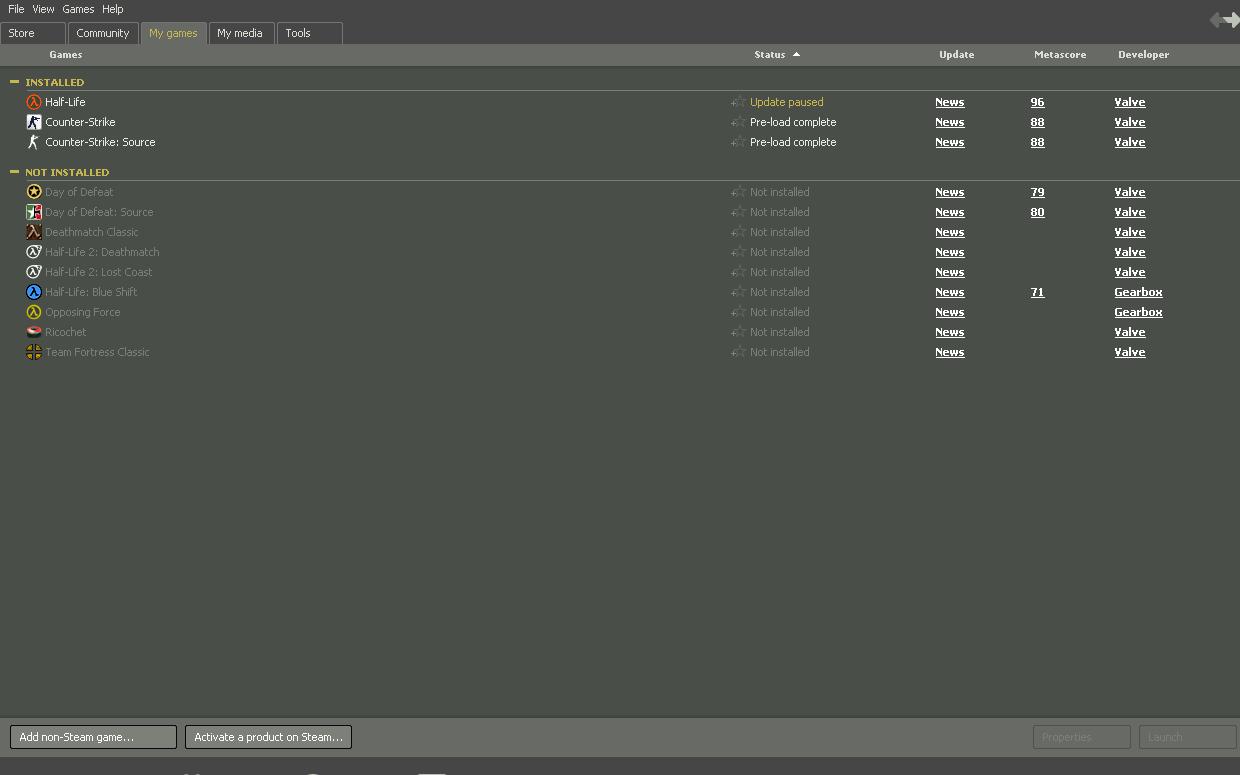Viewport: 1240px width, 775px height.
Task: Switch to the Community tab
Action: point(103,33)
